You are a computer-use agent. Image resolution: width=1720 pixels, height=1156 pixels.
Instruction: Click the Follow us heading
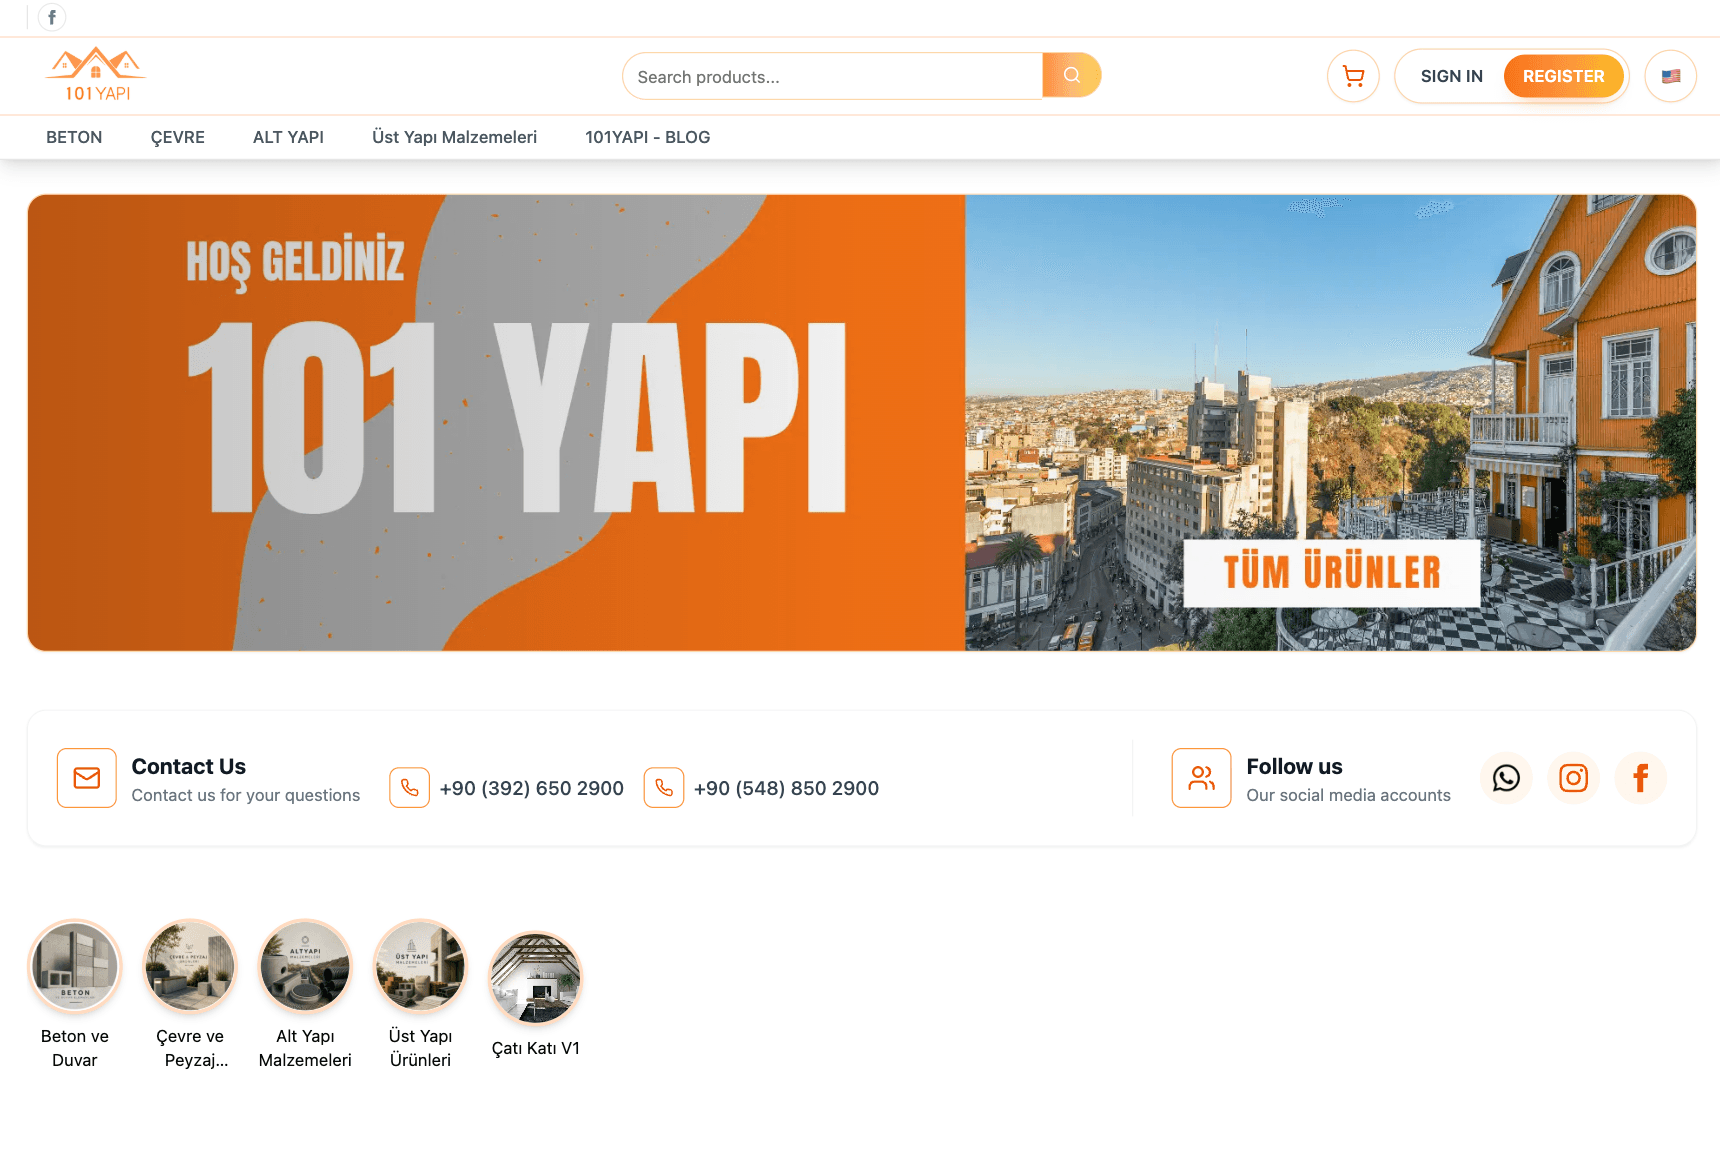(x=1294, y=766)
